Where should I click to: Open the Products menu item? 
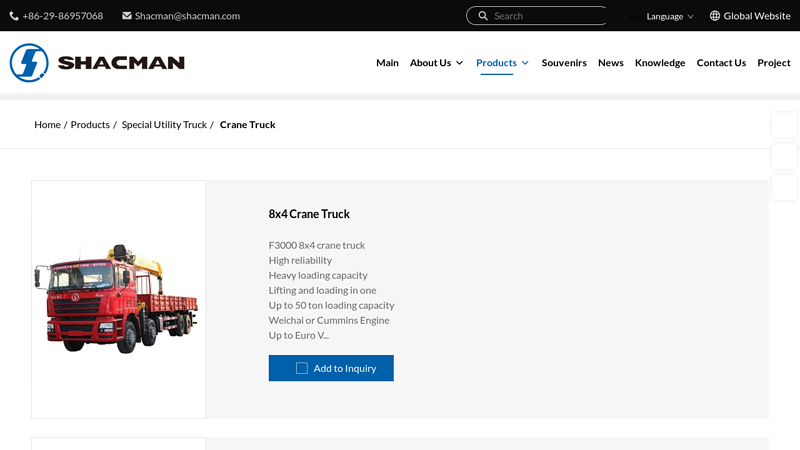[x=496, y=63]
